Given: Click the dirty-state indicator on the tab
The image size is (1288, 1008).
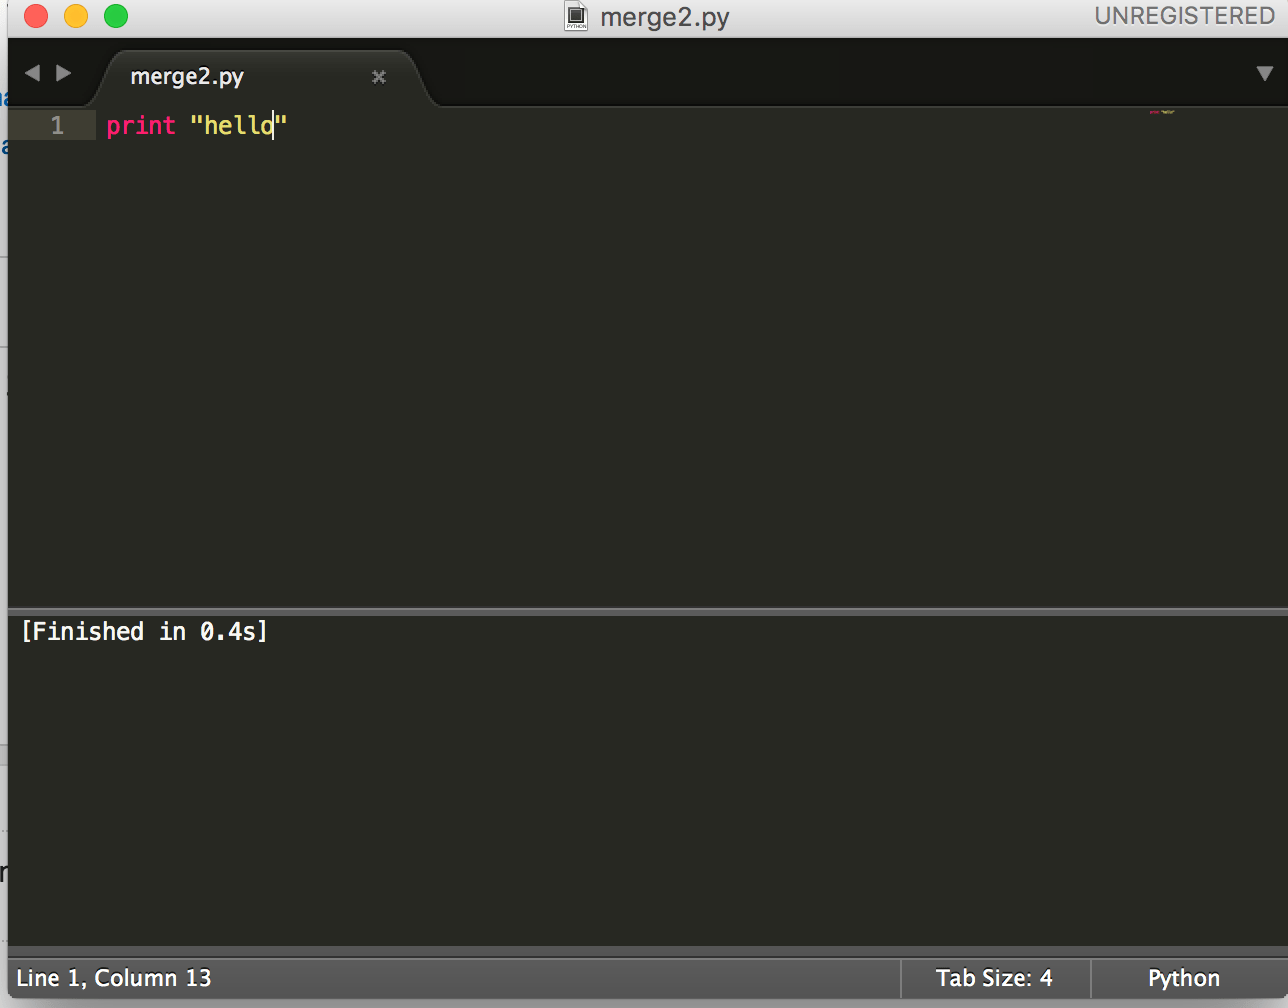Looking at the screenshot, I should pos(378,77).
